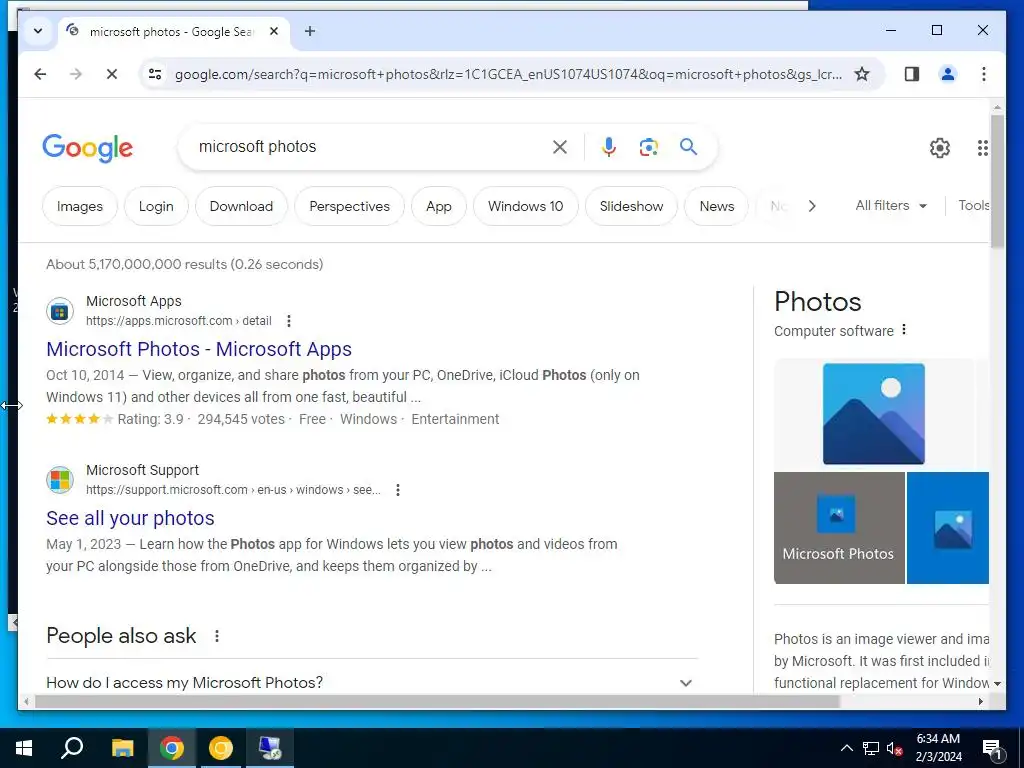
Task: Bookmark this page with the star
Action: [862, 74]
